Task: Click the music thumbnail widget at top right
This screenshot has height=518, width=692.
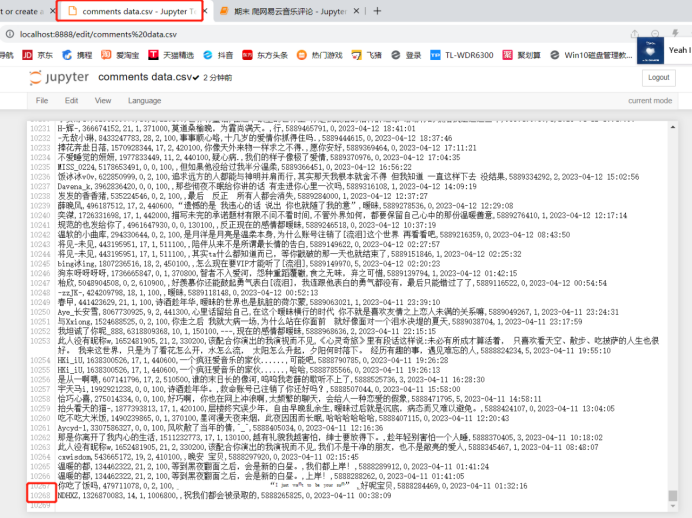Action: coord(650,51)
